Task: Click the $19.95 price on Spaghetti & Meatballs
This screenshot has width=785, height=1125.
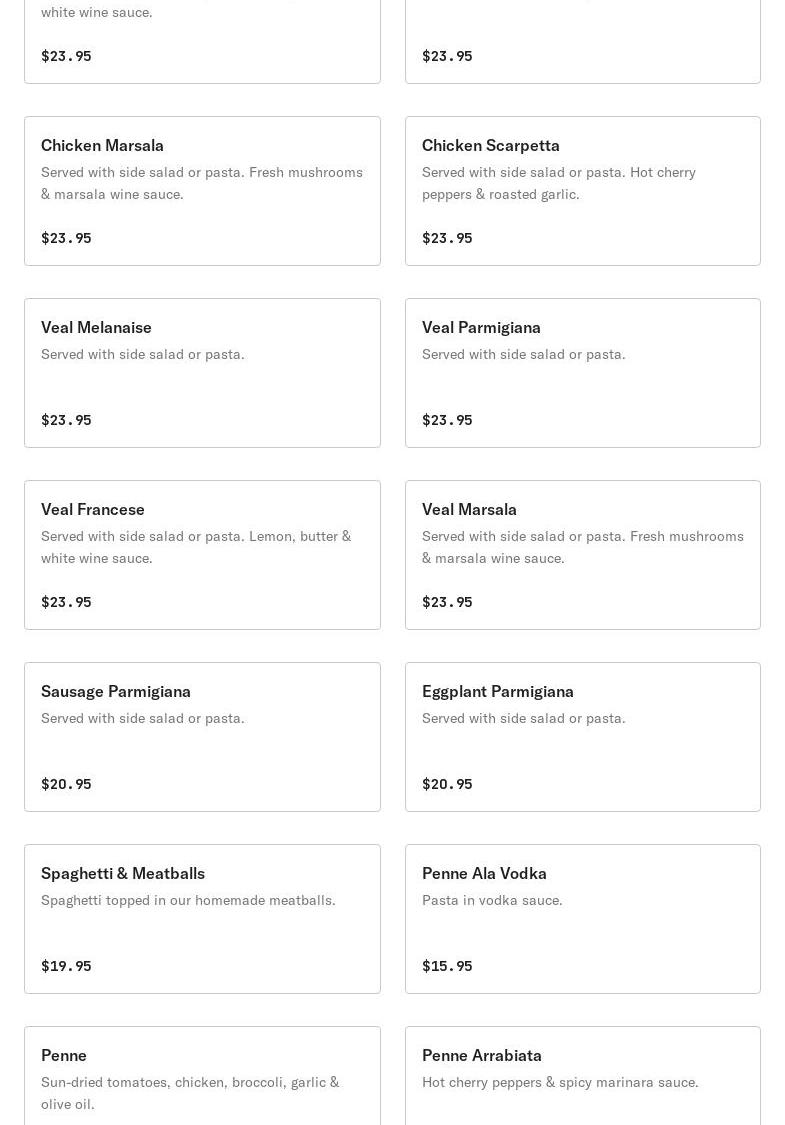Action: pos(66,966)
